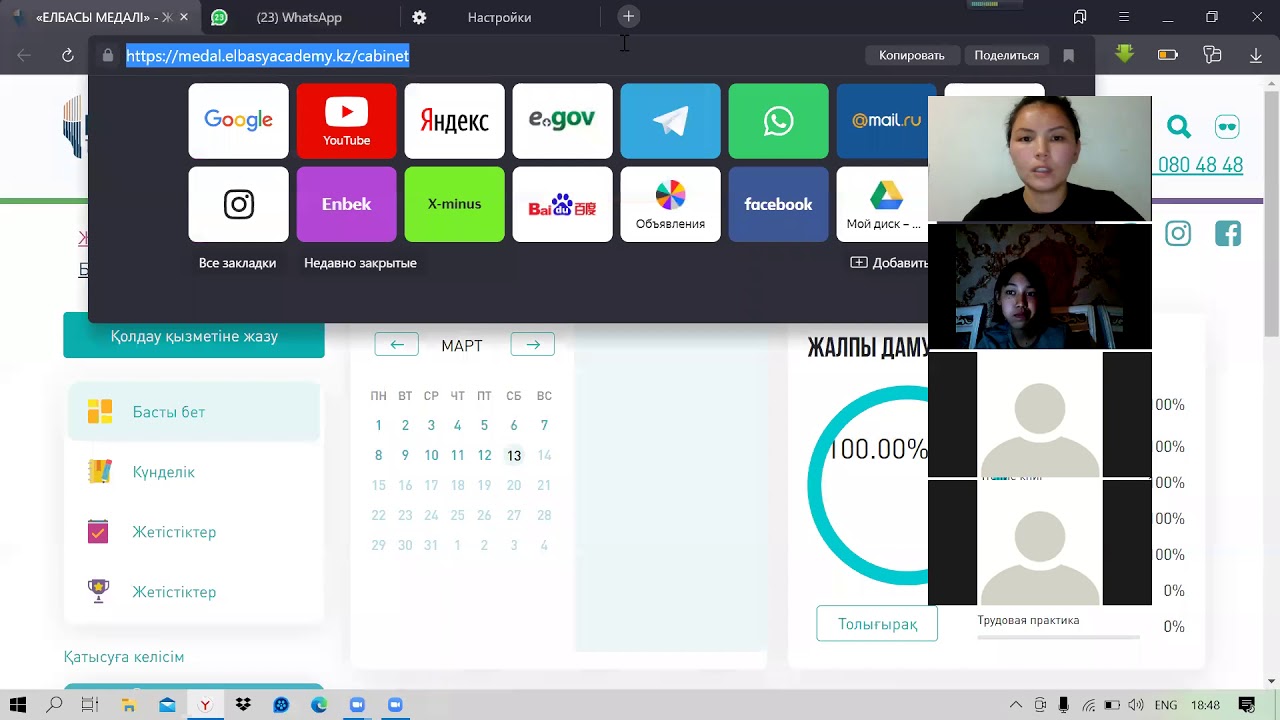Click the accessibility glasses icon
The image size is (1280, 720).
pos(1227,127)
